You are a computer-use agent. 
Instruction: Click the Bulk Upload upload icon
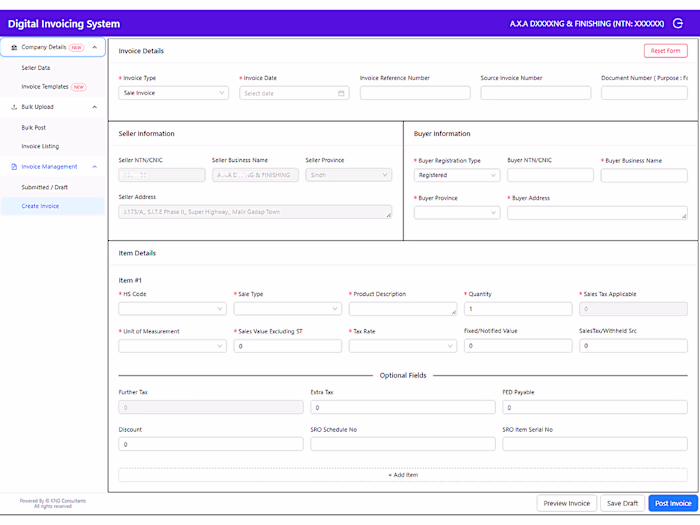[14, 107]
